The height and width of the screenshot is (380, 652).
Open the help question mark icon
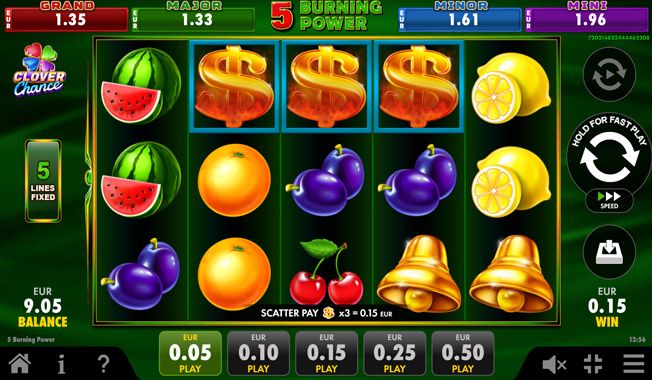coord(103,364)
